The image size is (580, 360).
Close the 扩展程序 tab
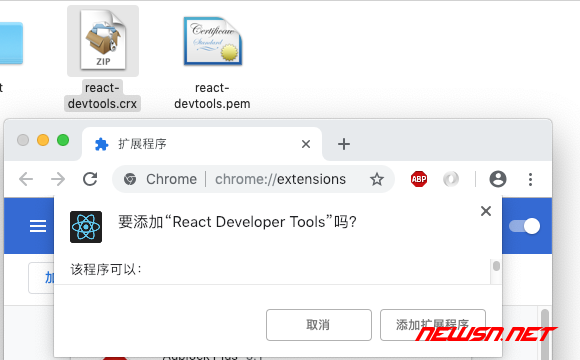(x=306, y=144)
